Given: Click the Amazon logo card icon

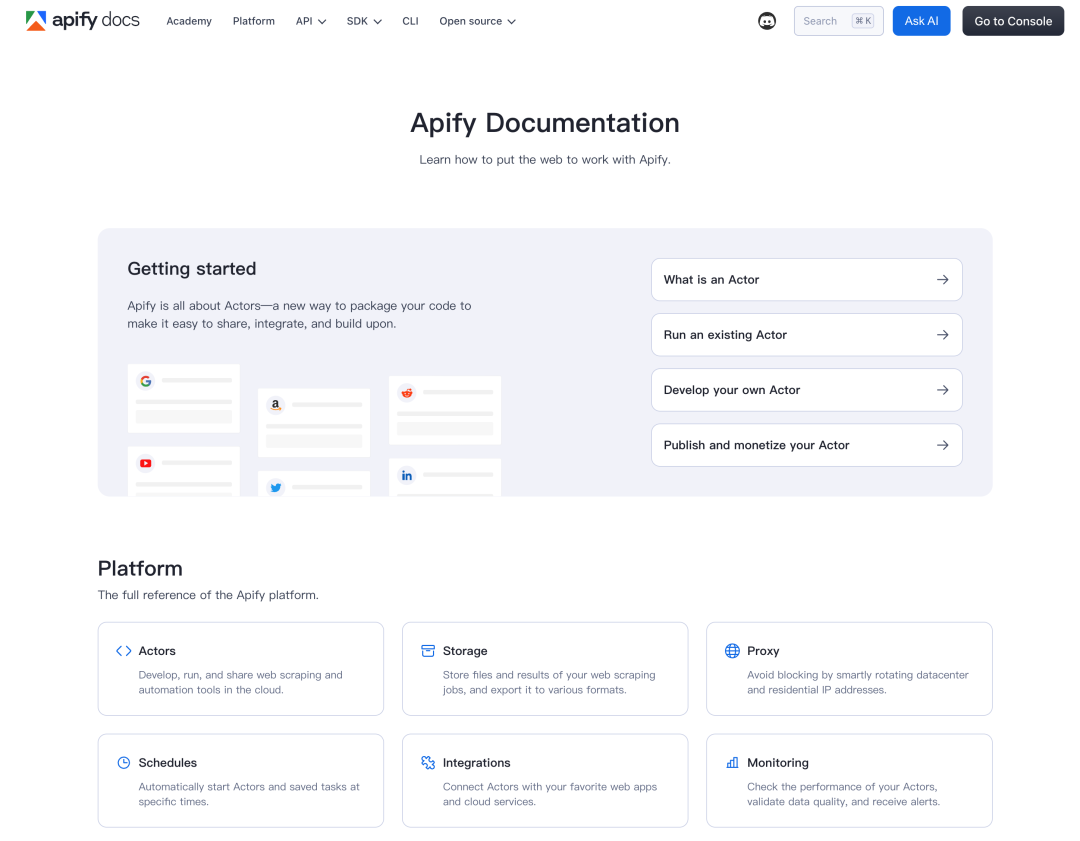Looking at the screenshot, I should click(276, 405).
